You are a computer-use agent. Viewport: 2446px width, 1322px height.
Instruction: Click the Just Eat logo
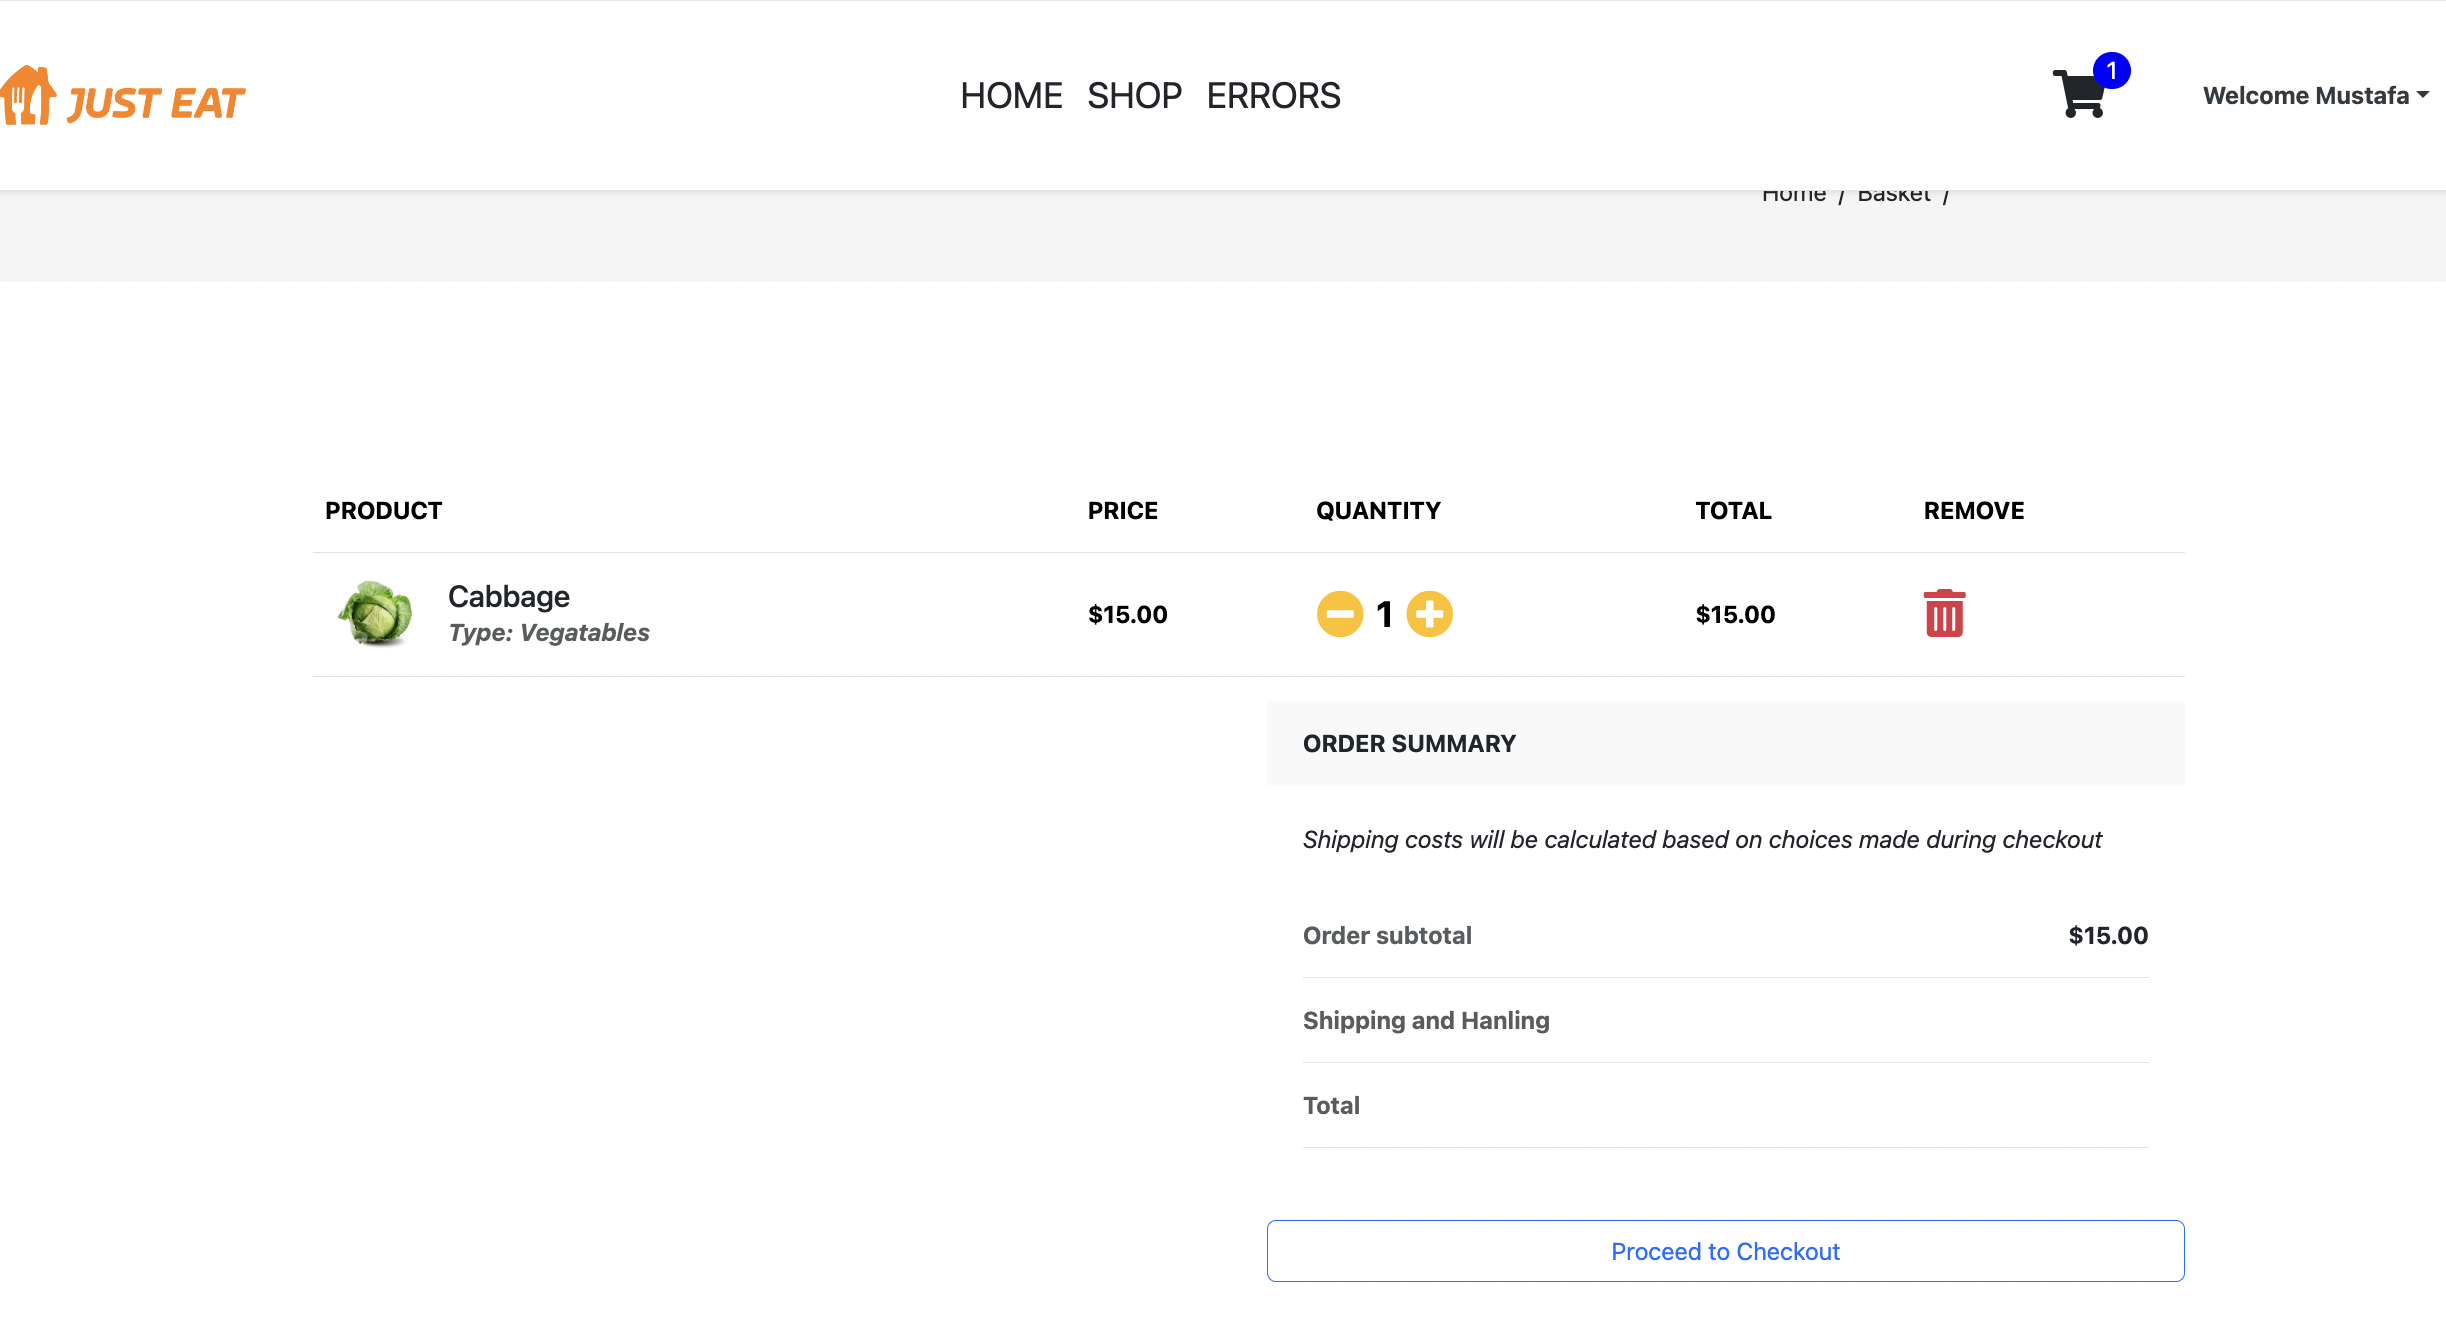(124, 97)
